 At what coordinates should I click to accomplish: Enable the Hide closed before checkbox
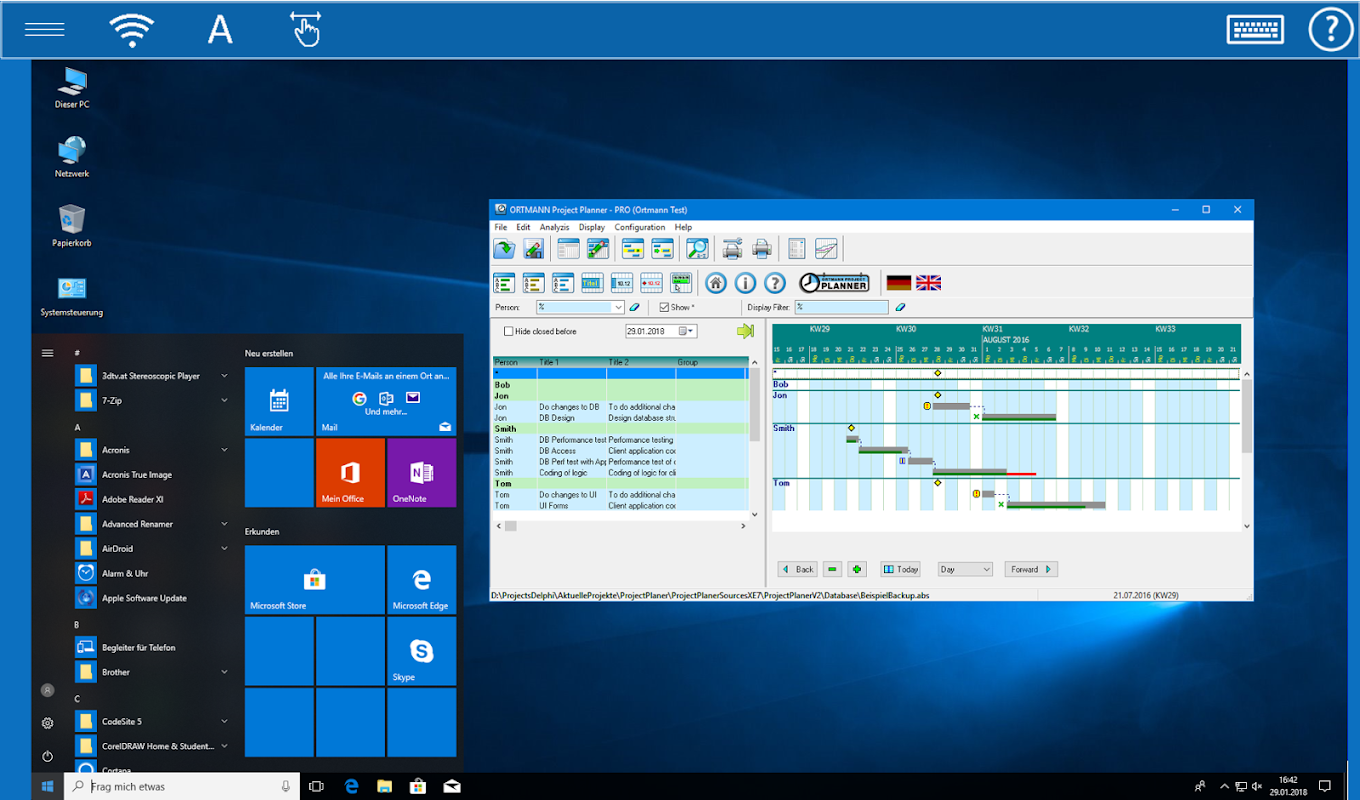pyautogui.click(x=509, y=331)
